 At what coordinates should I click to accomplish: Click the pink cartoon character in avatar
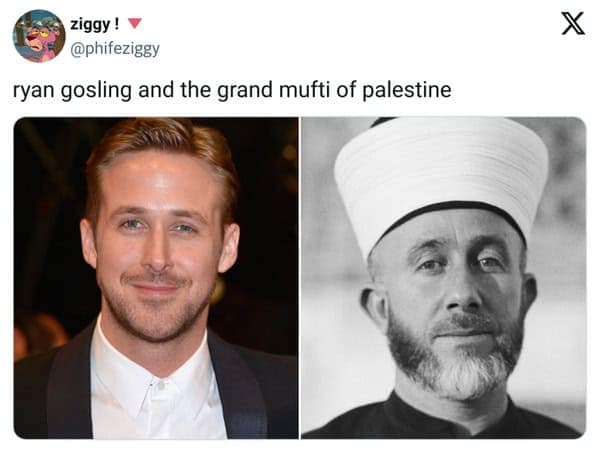37,38
